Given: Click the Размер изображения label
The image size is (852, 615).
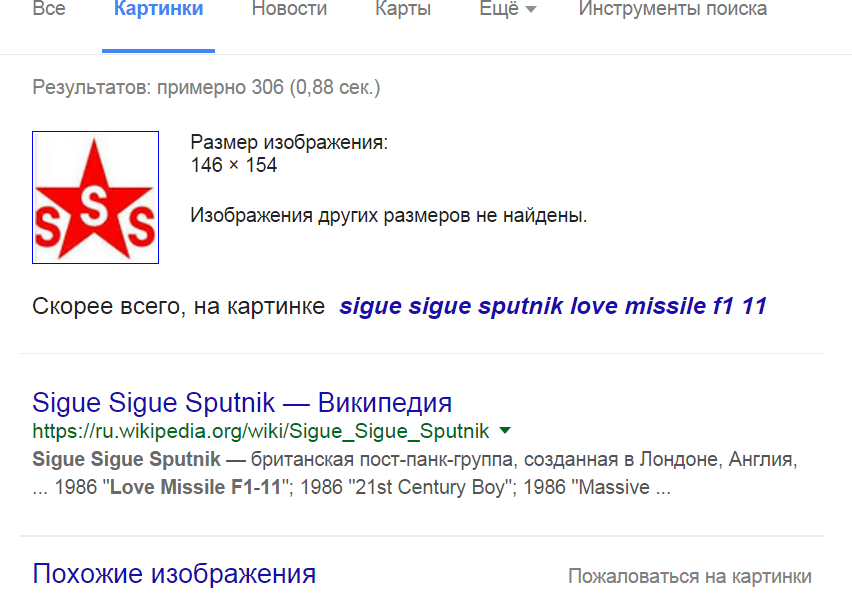Looking at the screenshot, I should coord(289,142).
